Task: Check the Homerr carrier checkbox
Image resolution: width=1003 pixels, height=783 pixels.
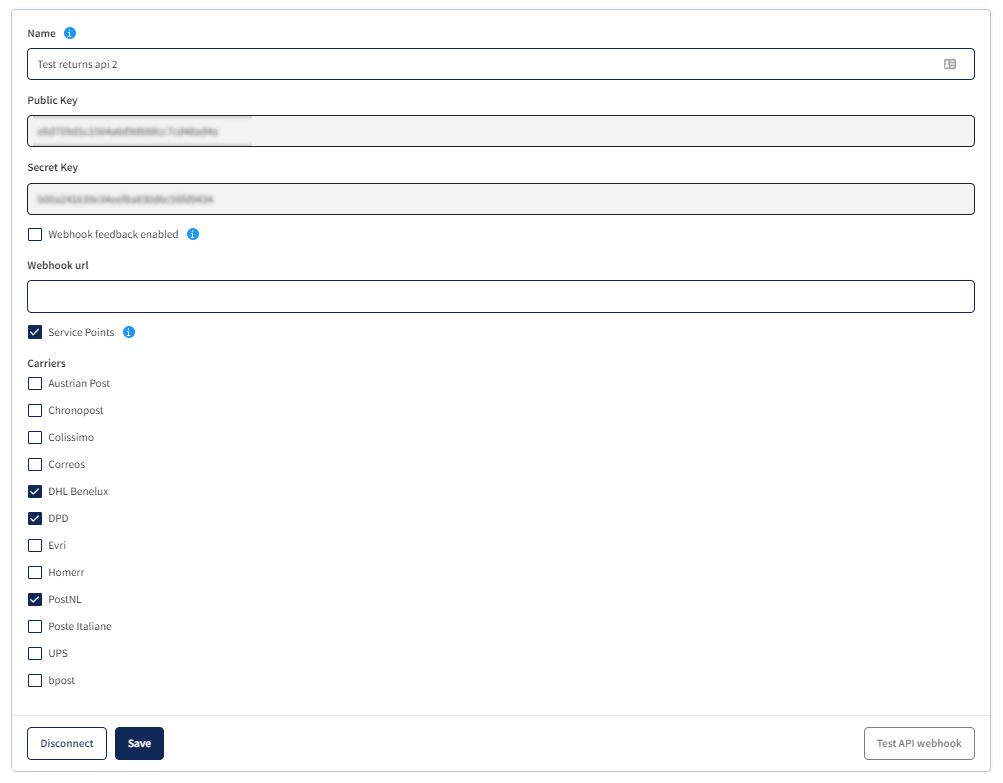Action: (35, 573)
